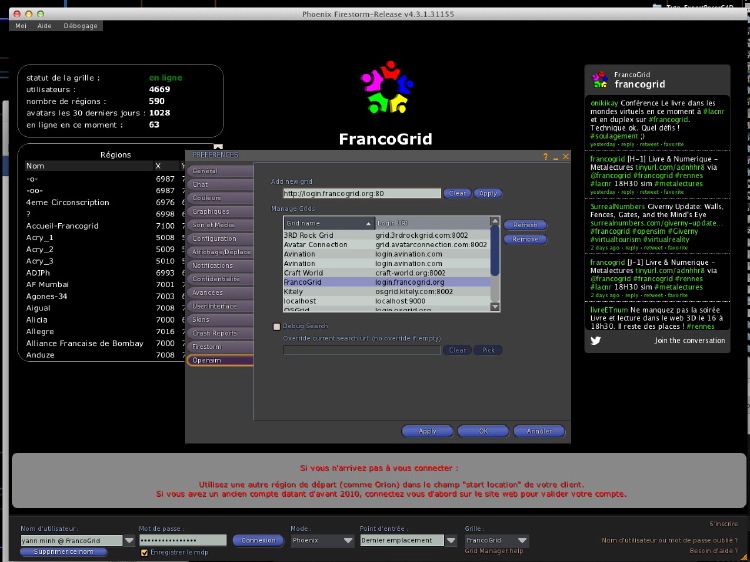The height and width of the screenshot is (562, 750).
Task: Select FrancoGrid row in grid list
Action: (386, 282)
